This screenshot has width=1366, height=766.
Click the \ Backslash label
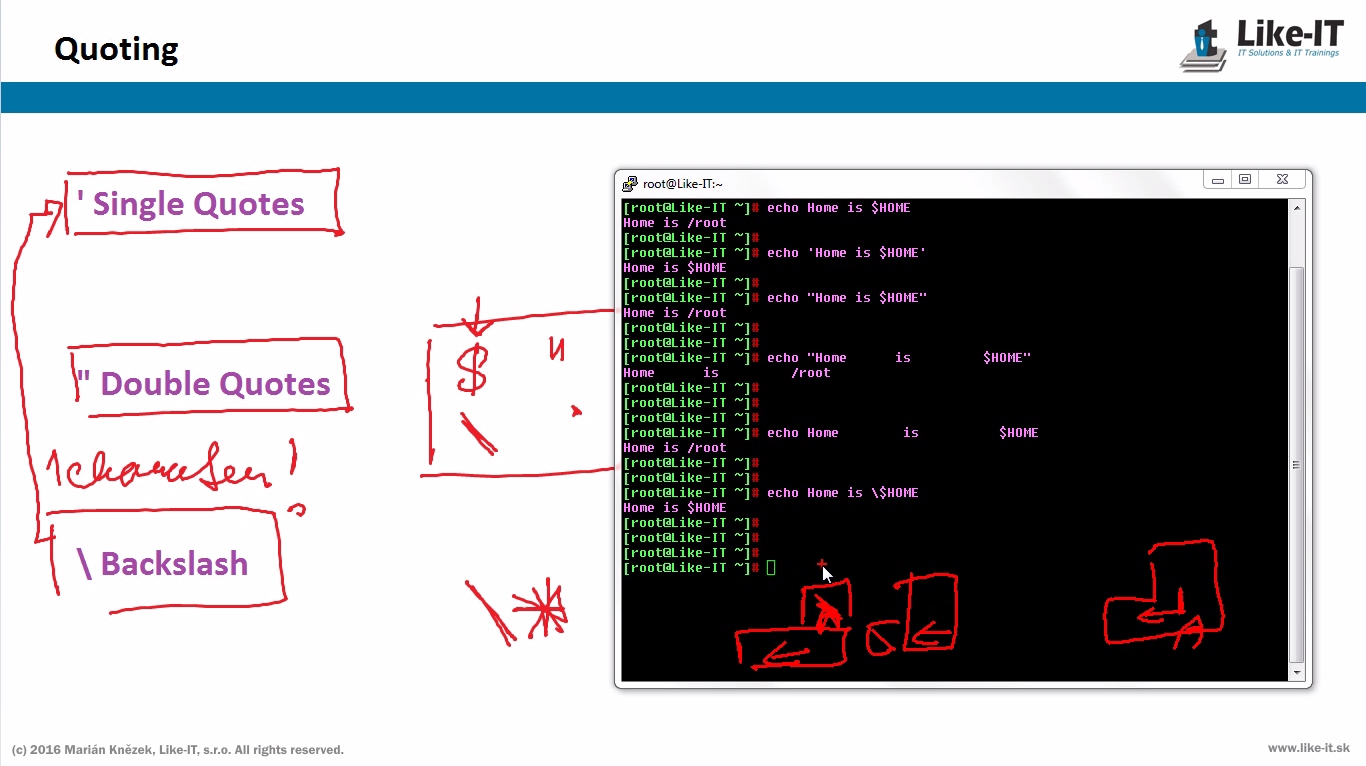tap(163, 564)
